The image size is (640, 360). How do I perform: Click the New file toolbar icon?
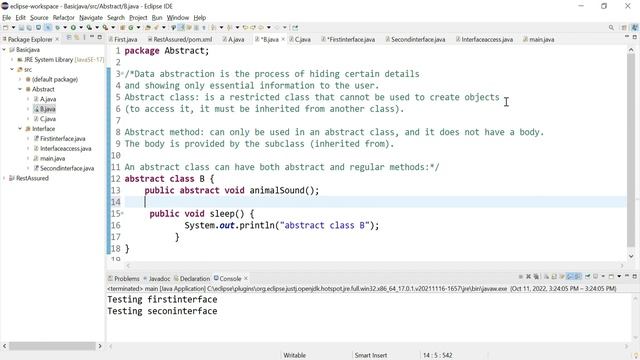(5, 27)
